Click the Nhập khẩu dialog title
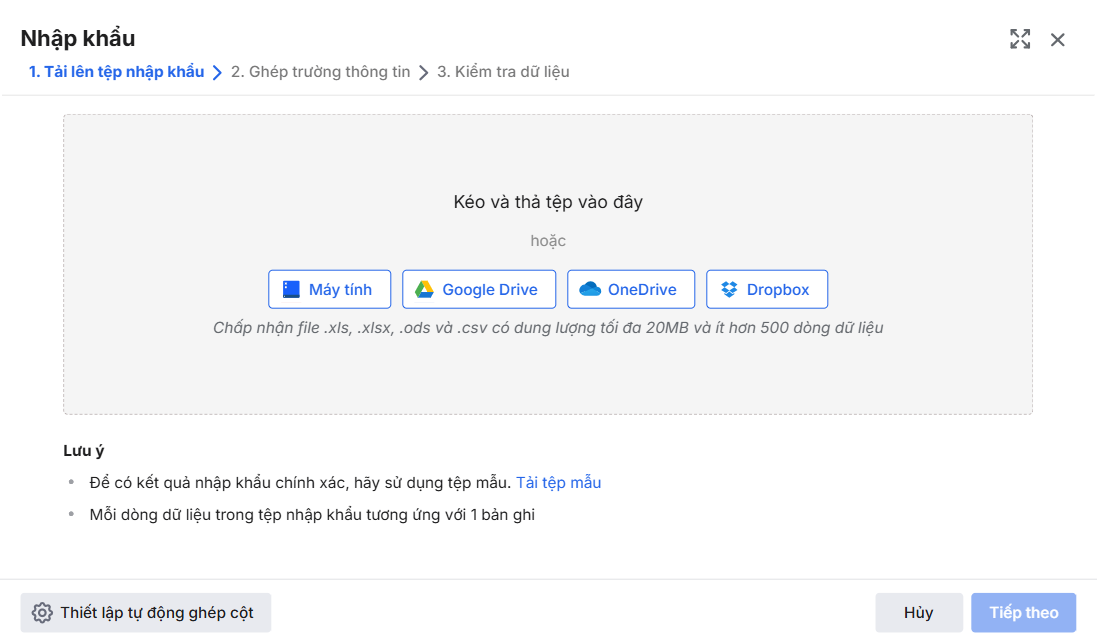Screen dimensions: 1097x644 click(x=78, y=39)
